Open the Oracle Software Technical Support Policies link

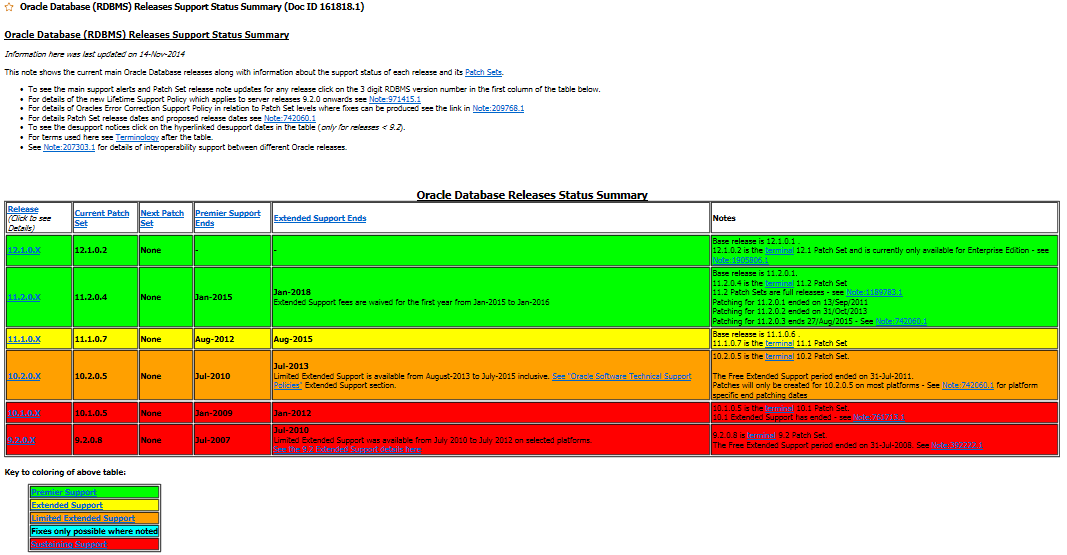(621, 376)
